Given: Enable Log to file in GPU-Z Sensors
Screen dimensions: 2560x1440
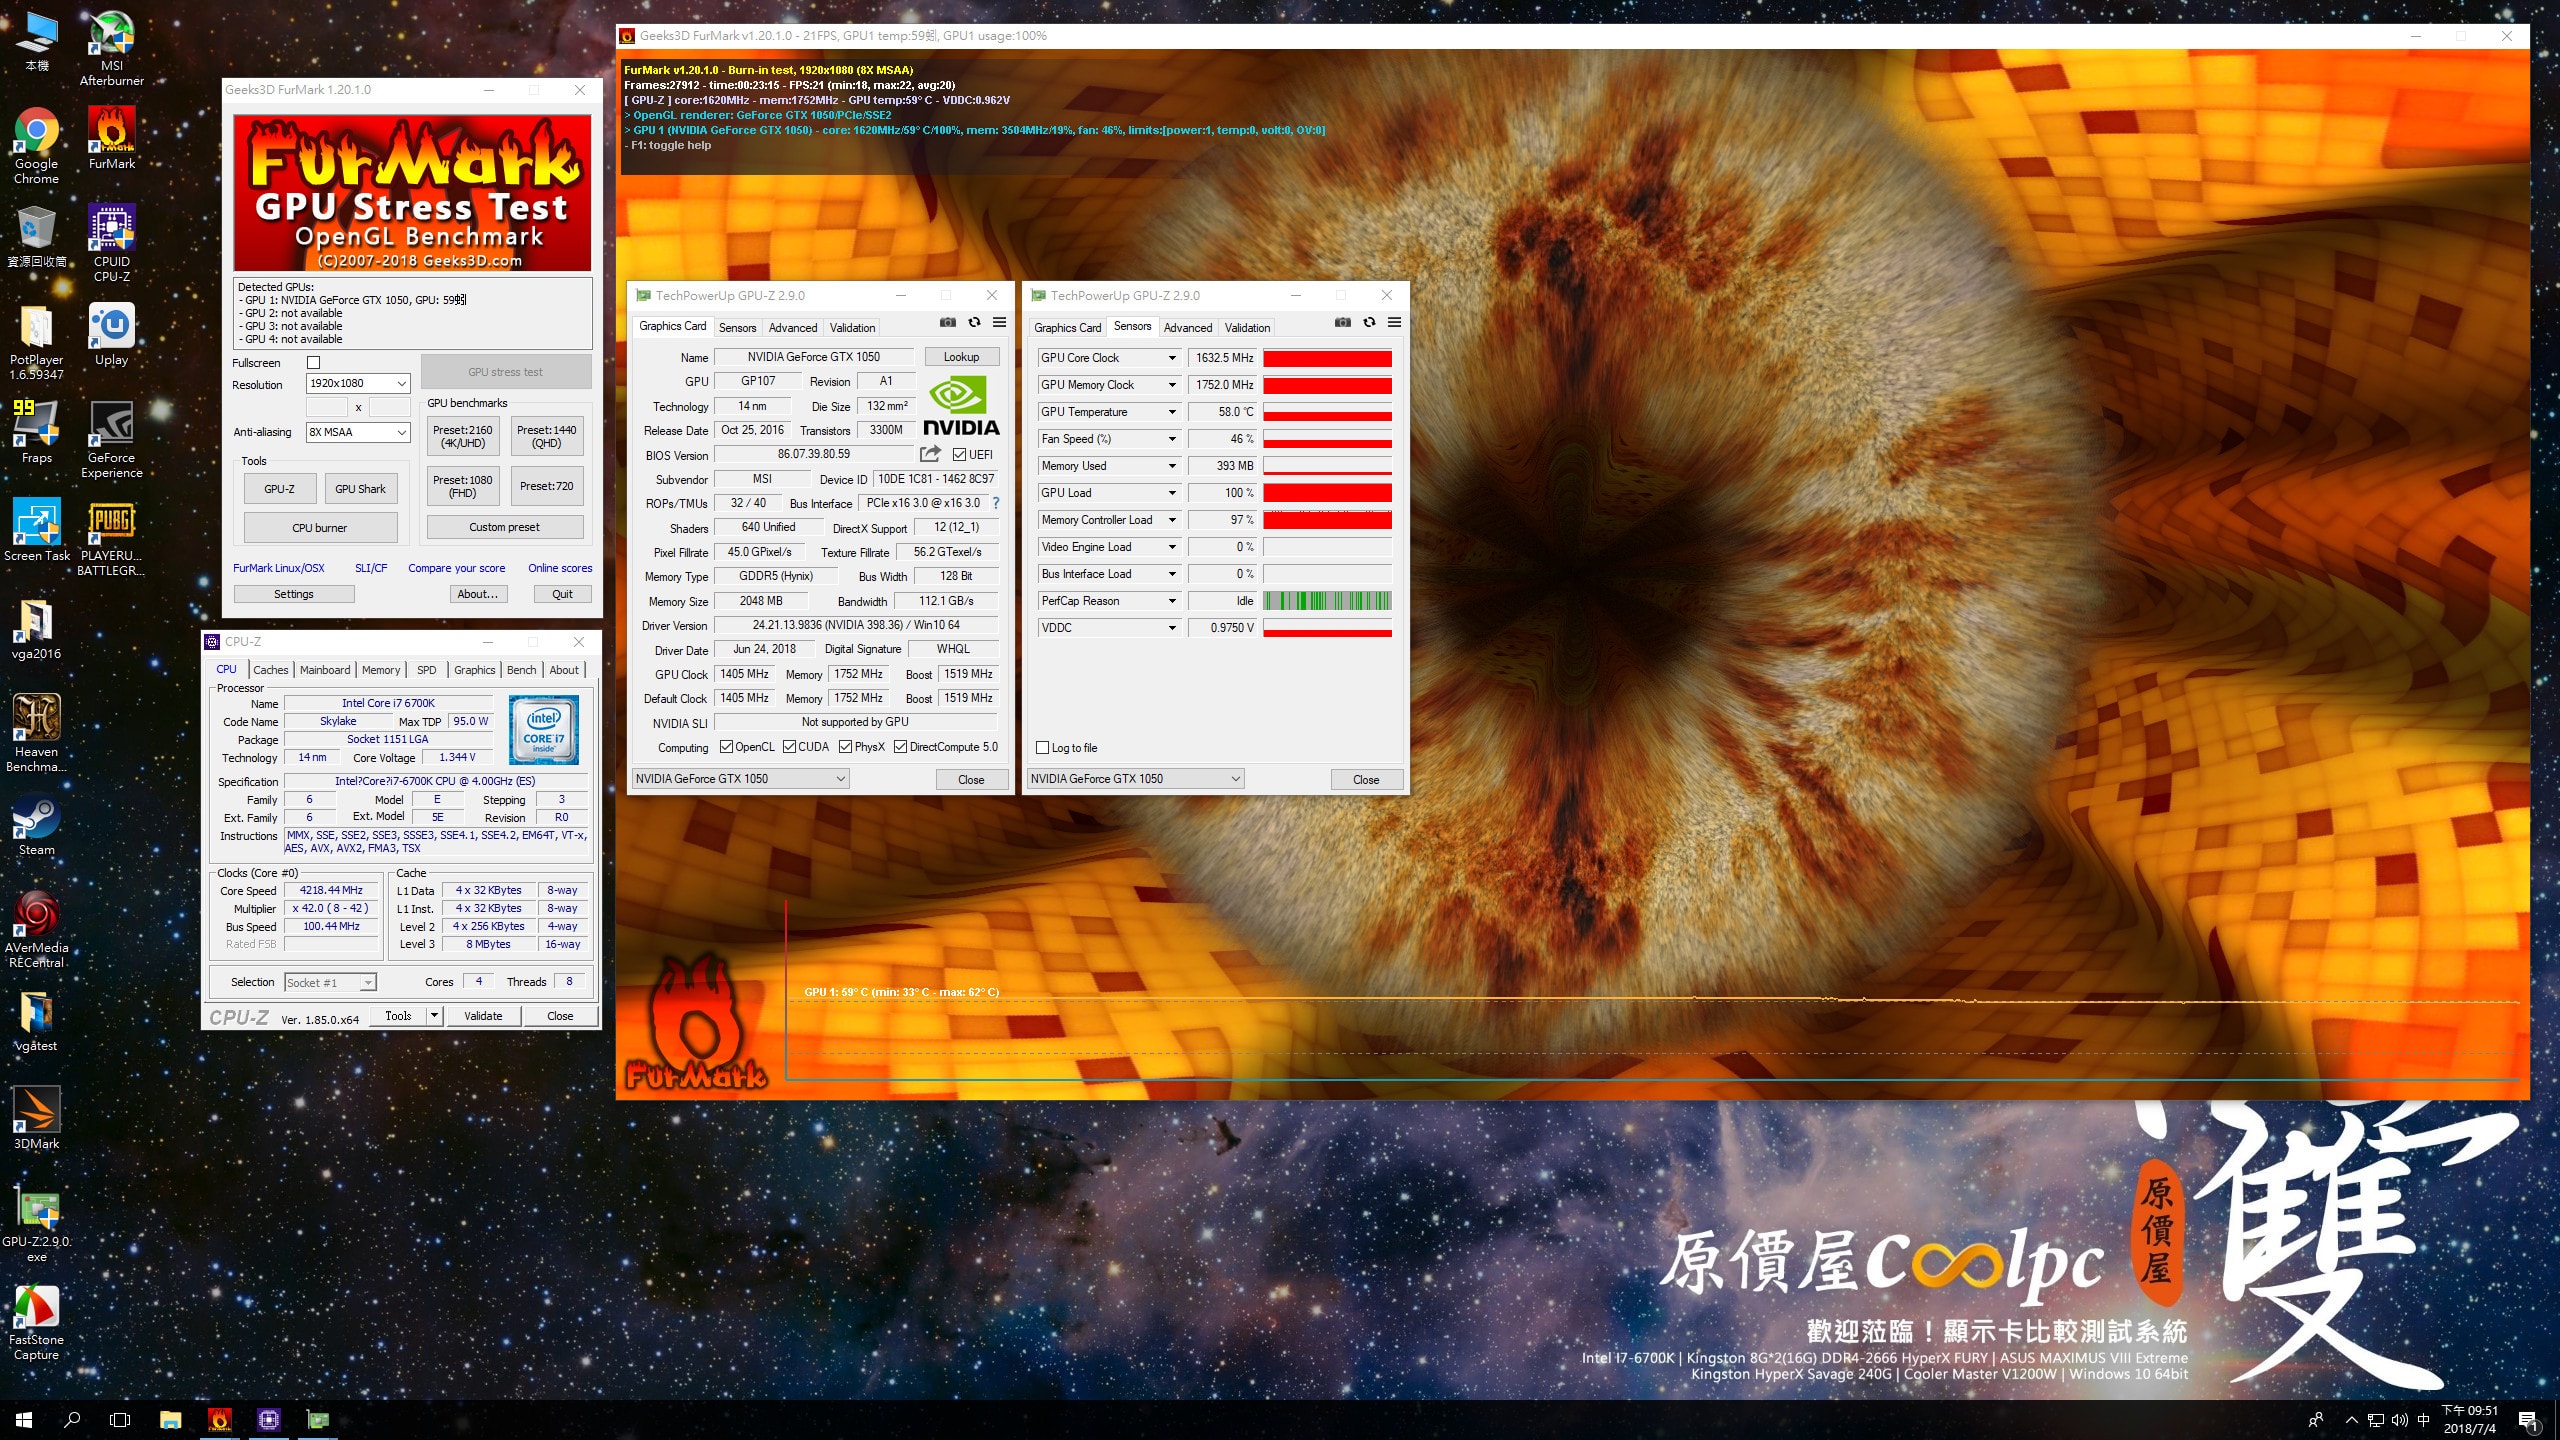Looking at the screenshot, I should [1043, 748].
